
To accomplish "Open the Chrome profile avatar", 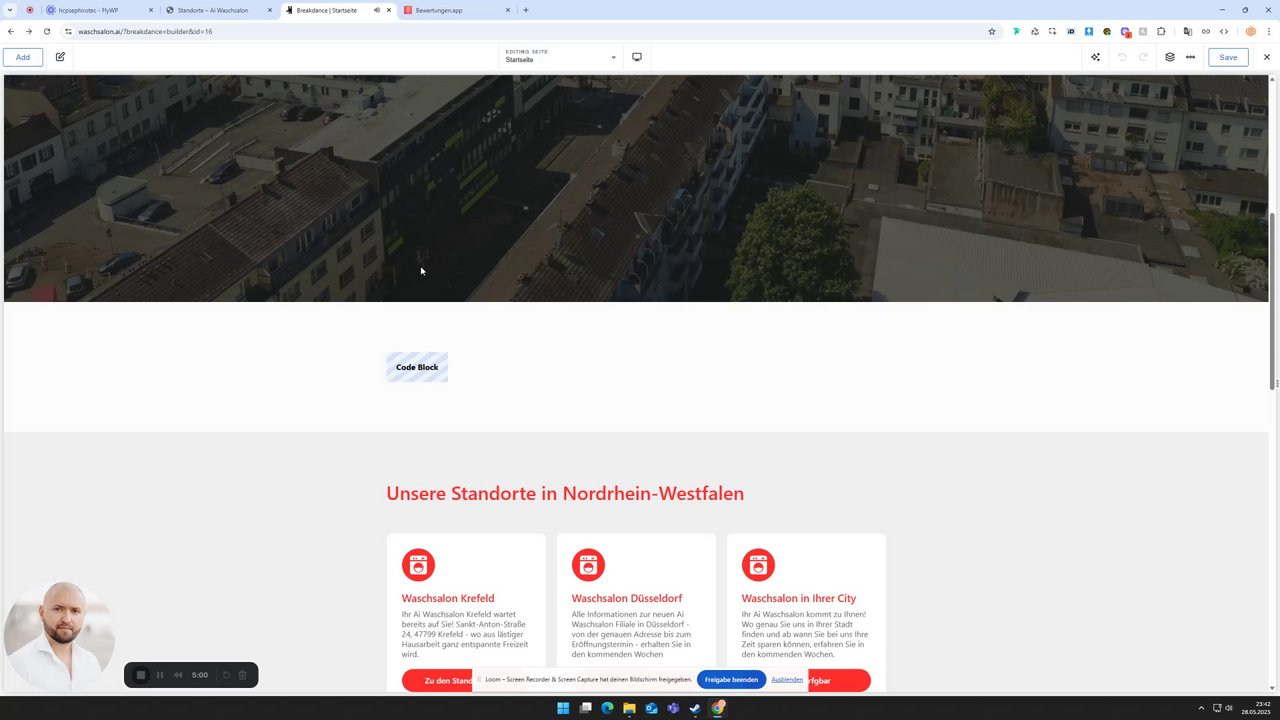I will 1250,31.
